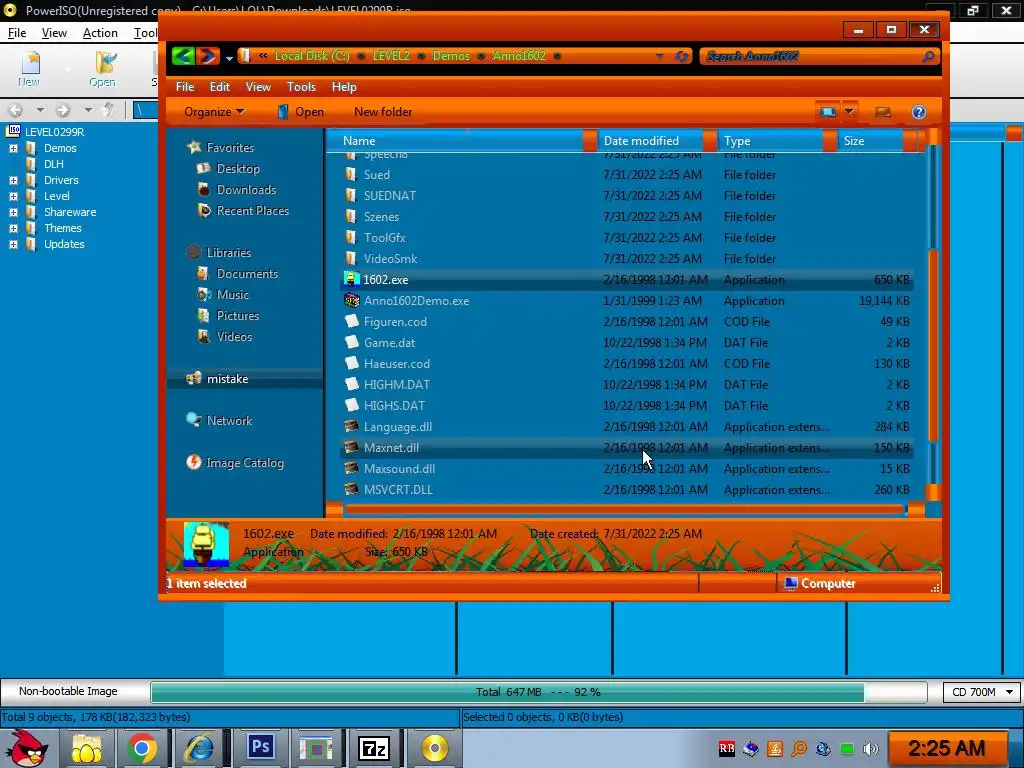Click PowerISO New toolbar icon

tap(29, 69)
